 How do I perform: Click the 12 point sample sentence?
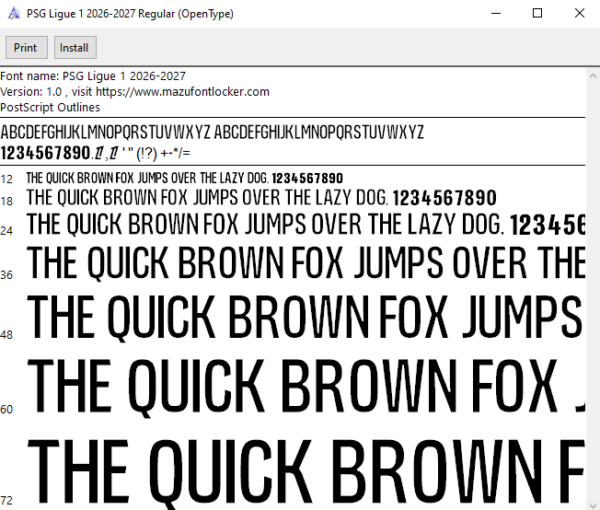pyautogui.click(x=184, y=178)
